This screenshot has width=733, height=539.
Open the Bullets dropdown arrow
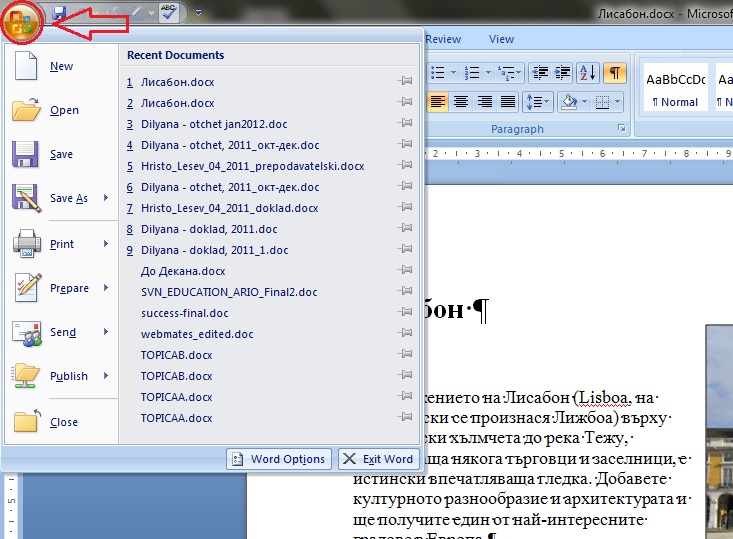(453, 72)
